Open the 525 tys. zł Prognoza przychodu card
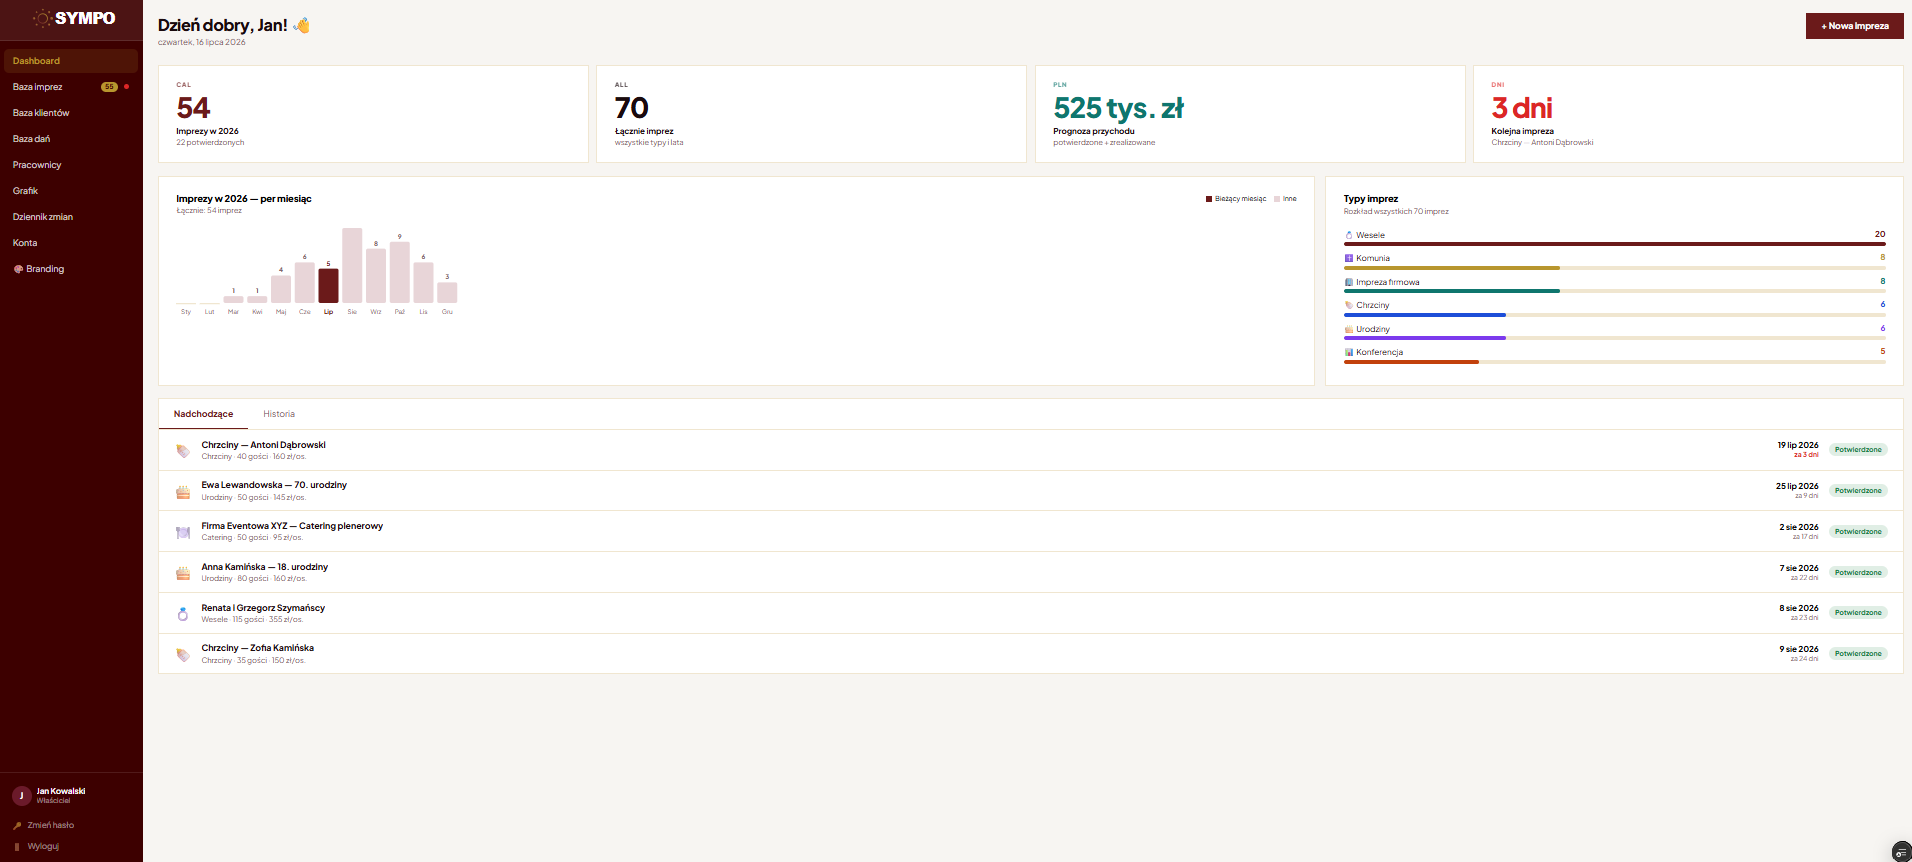 tap(1250, 114)
